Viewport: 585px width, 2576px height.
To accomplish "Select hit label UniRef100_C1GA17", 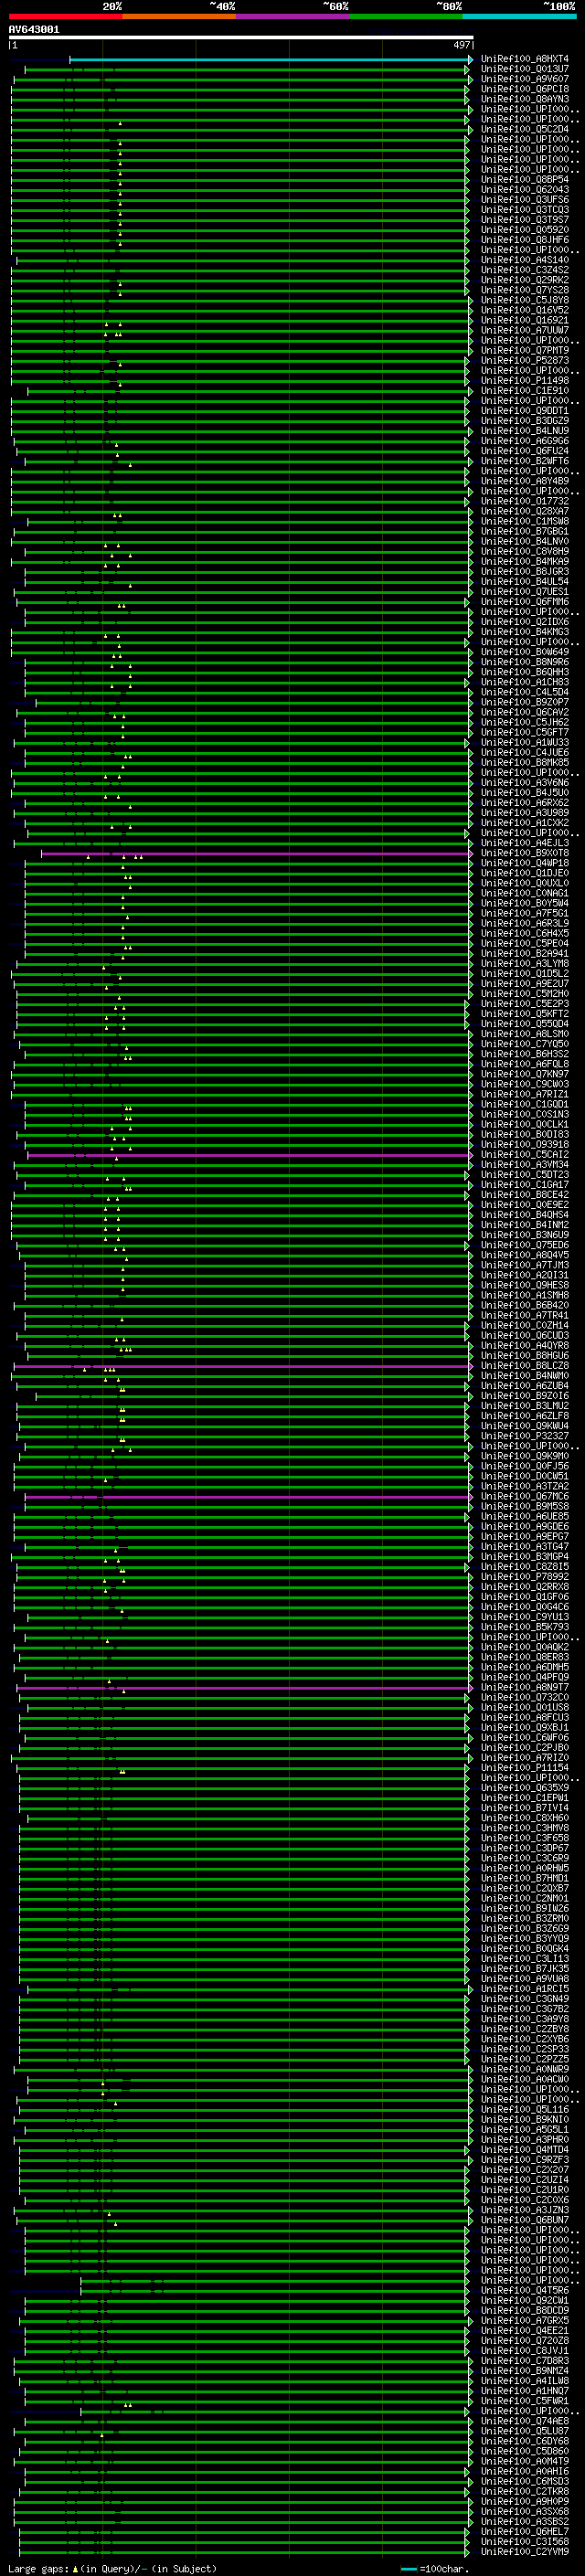I will [525, 1185].
